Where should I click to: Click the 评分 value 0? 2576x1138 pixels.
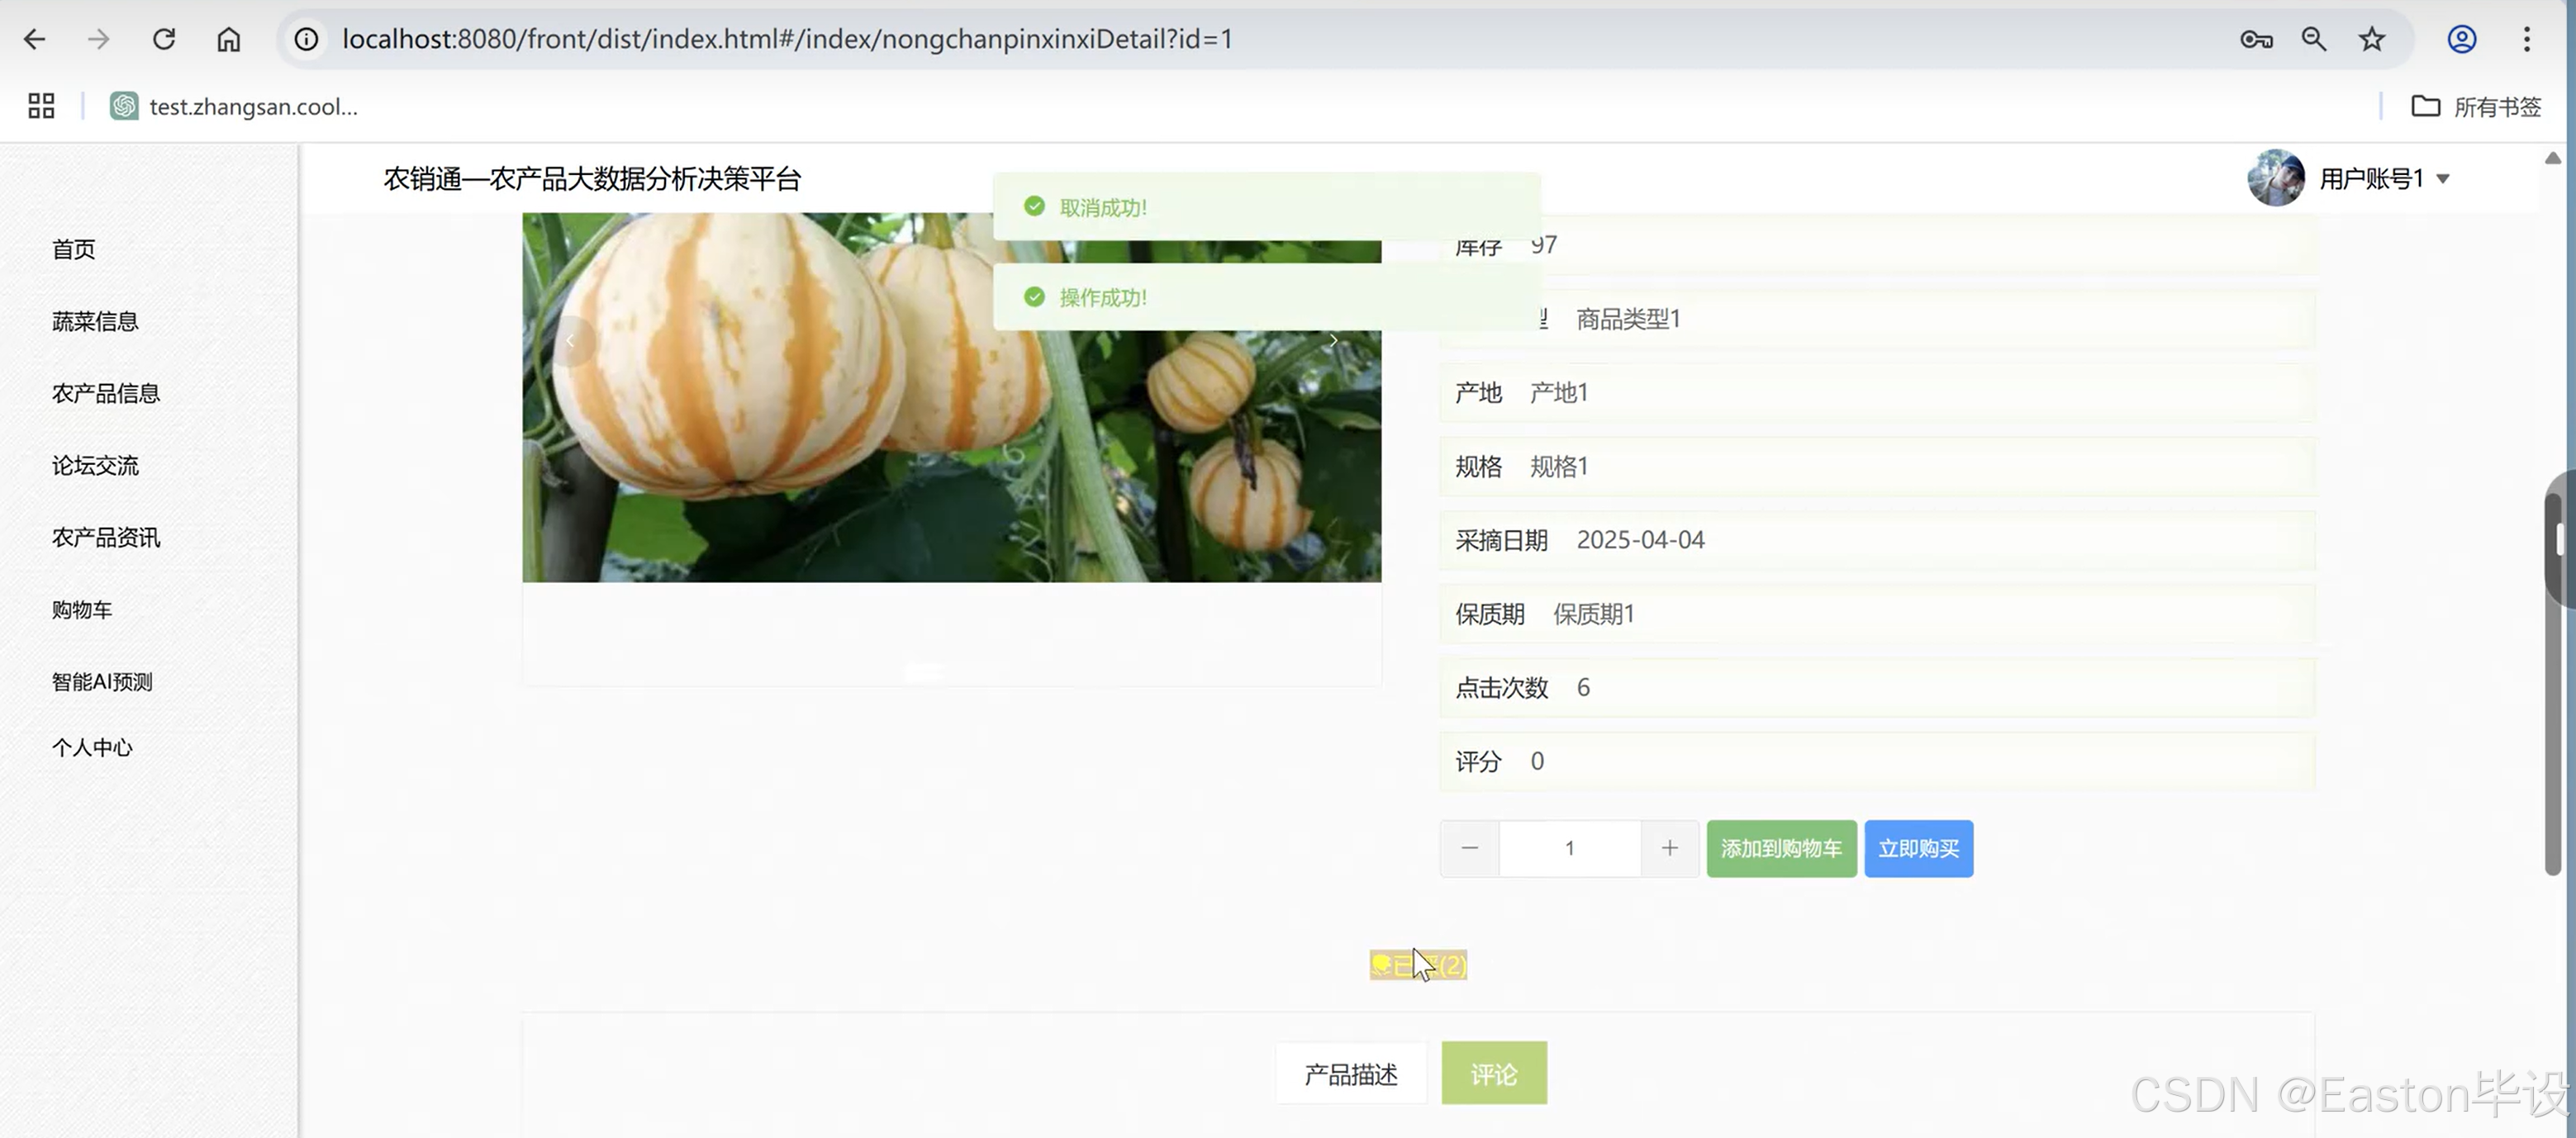click(1537, 762)
